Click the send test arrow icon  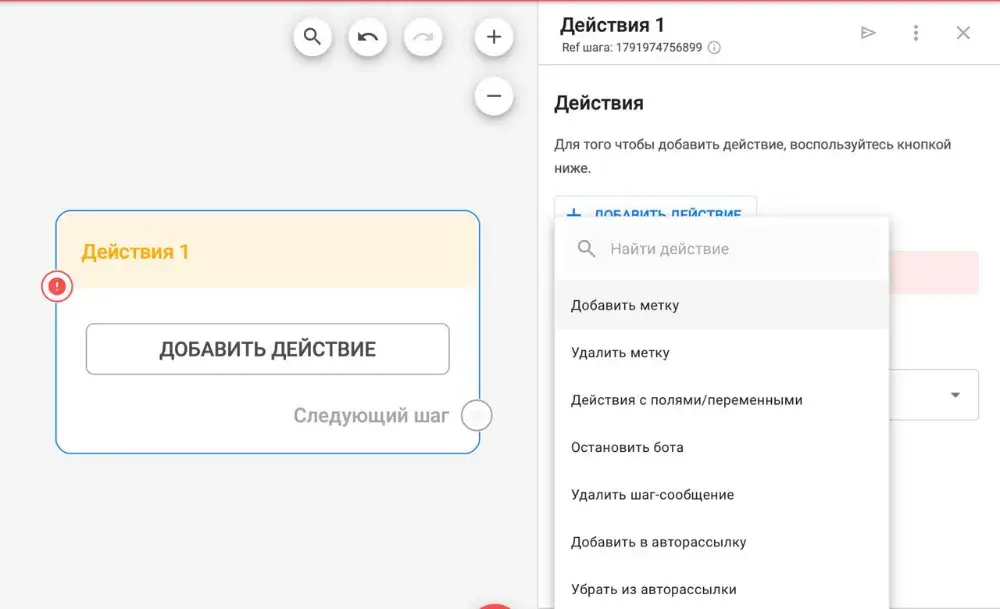[868, 33]
